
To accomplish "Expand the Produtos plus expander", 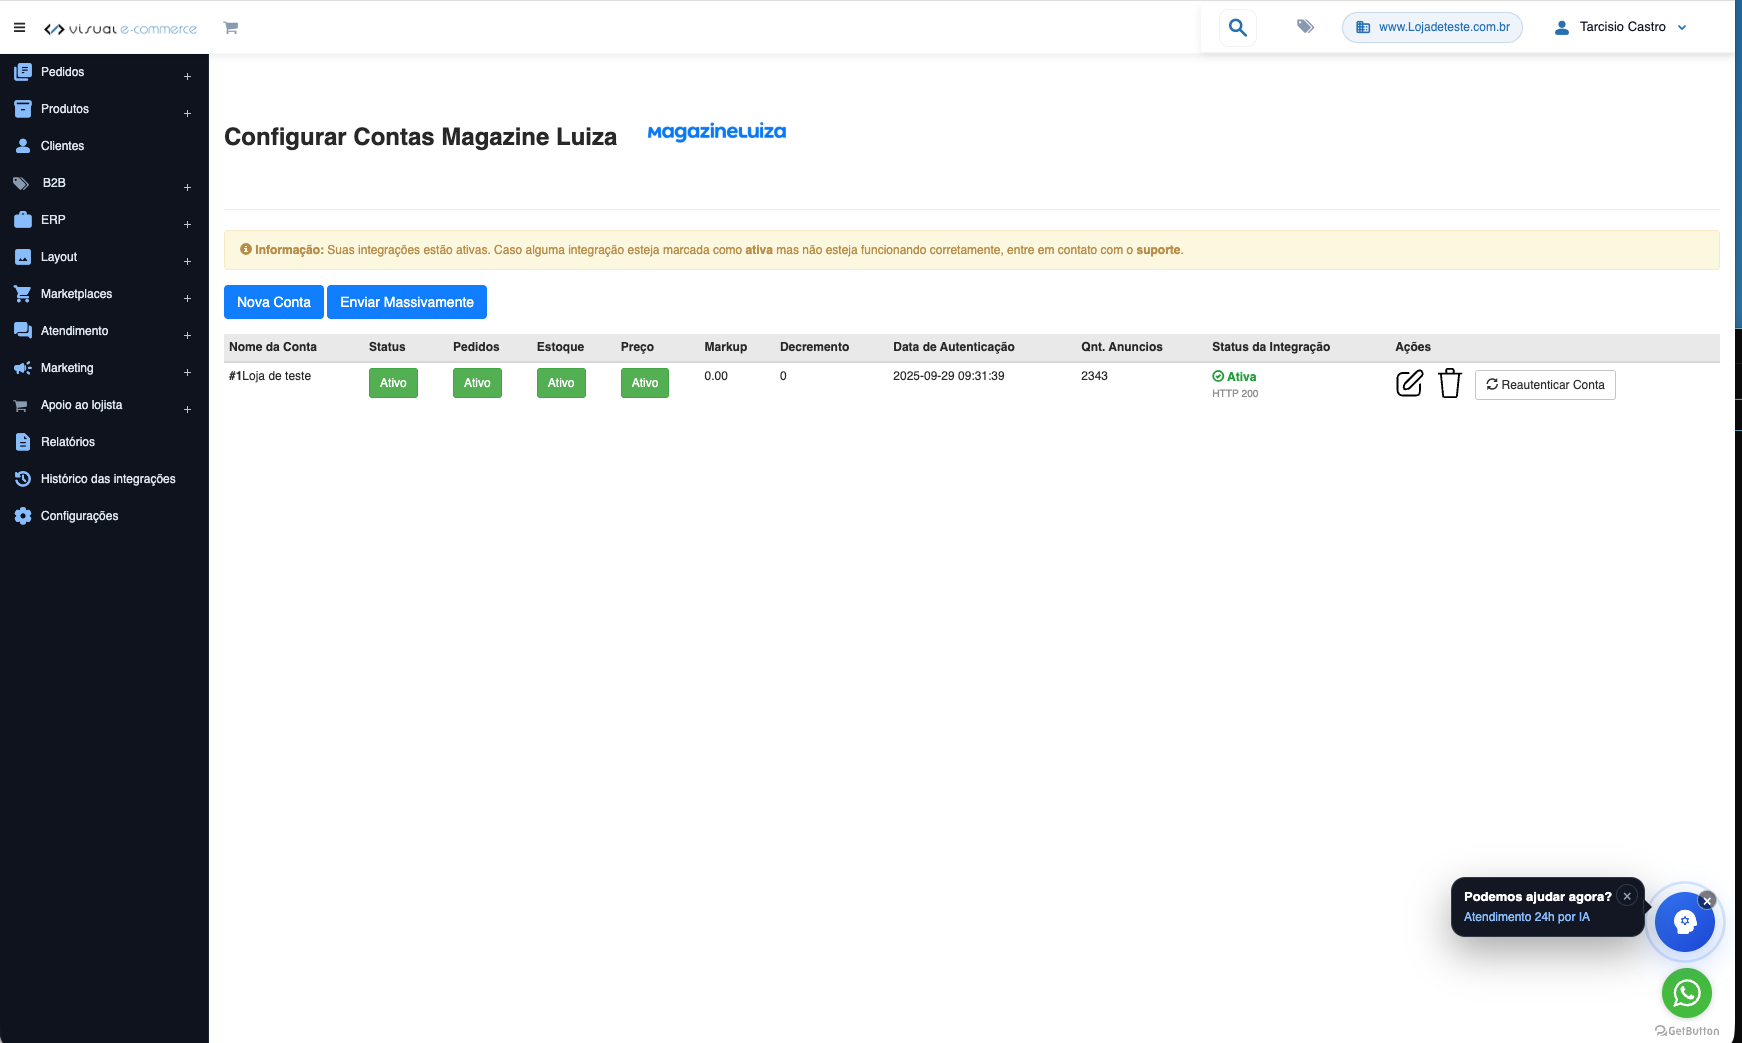I will tap(187, 114).
